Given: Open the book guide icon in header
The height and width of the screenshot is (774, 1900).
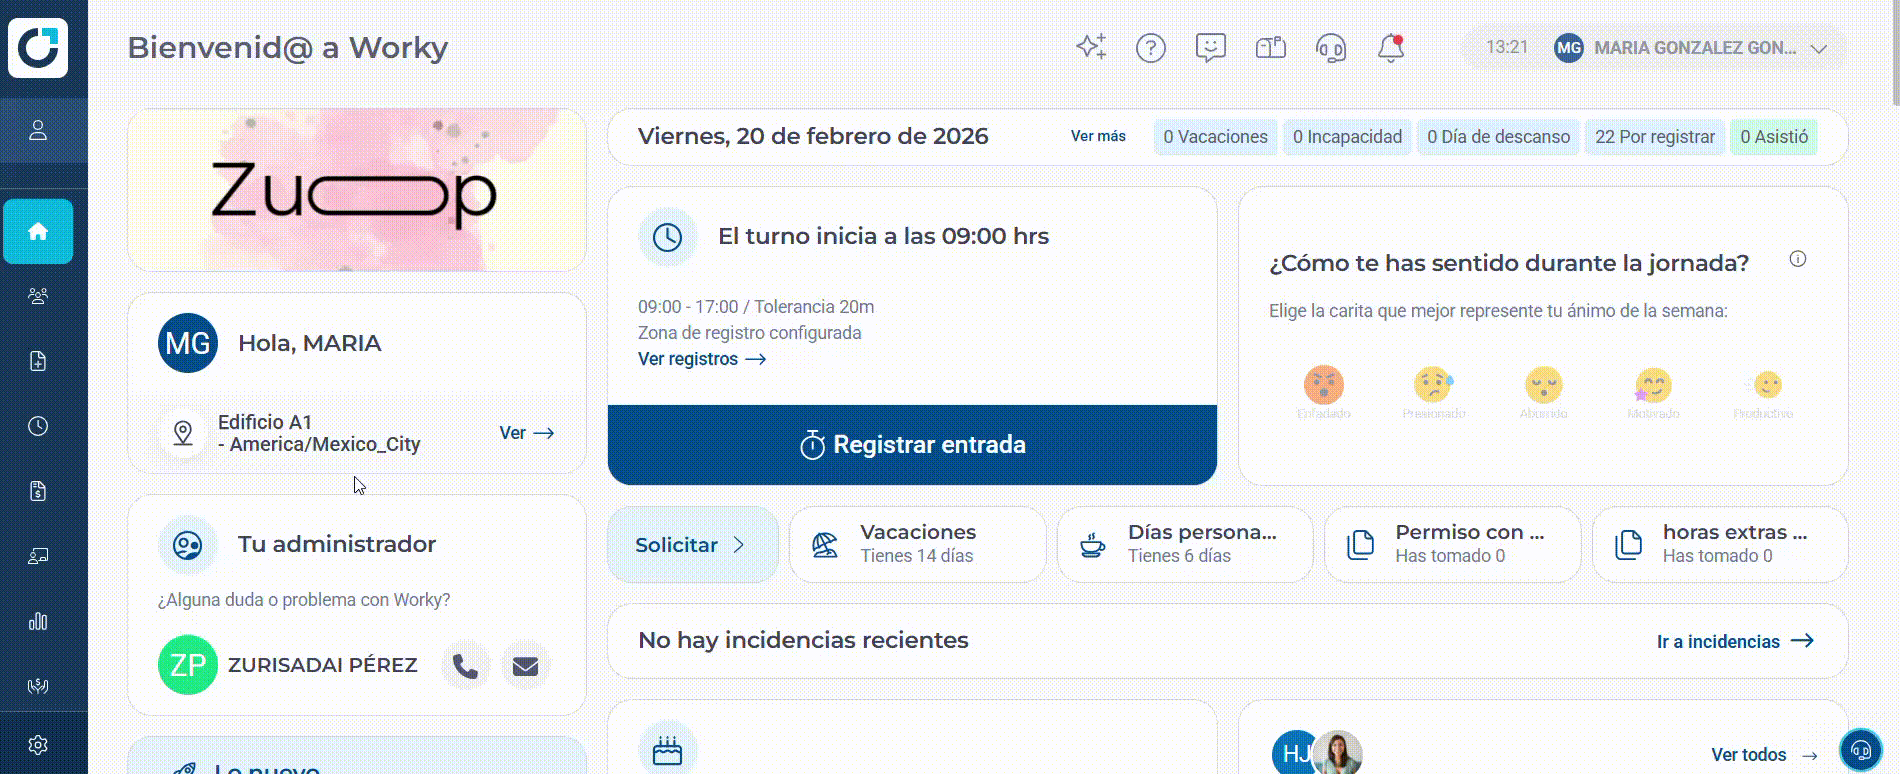Looking at the screenshot, I should pyautogui.click(x=1271, y=47).
